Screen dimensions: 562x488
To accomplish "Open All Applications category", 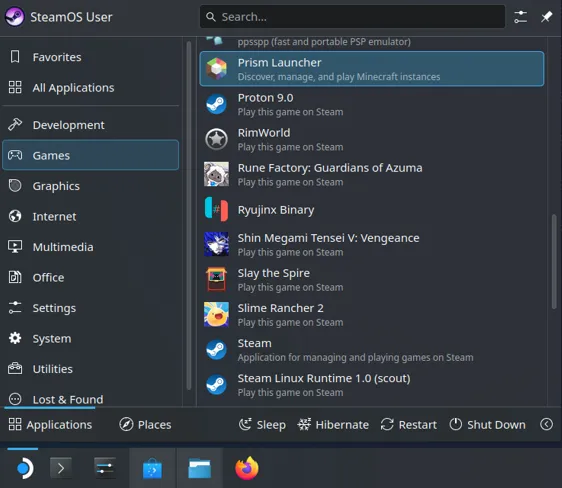I will [90, 87].
